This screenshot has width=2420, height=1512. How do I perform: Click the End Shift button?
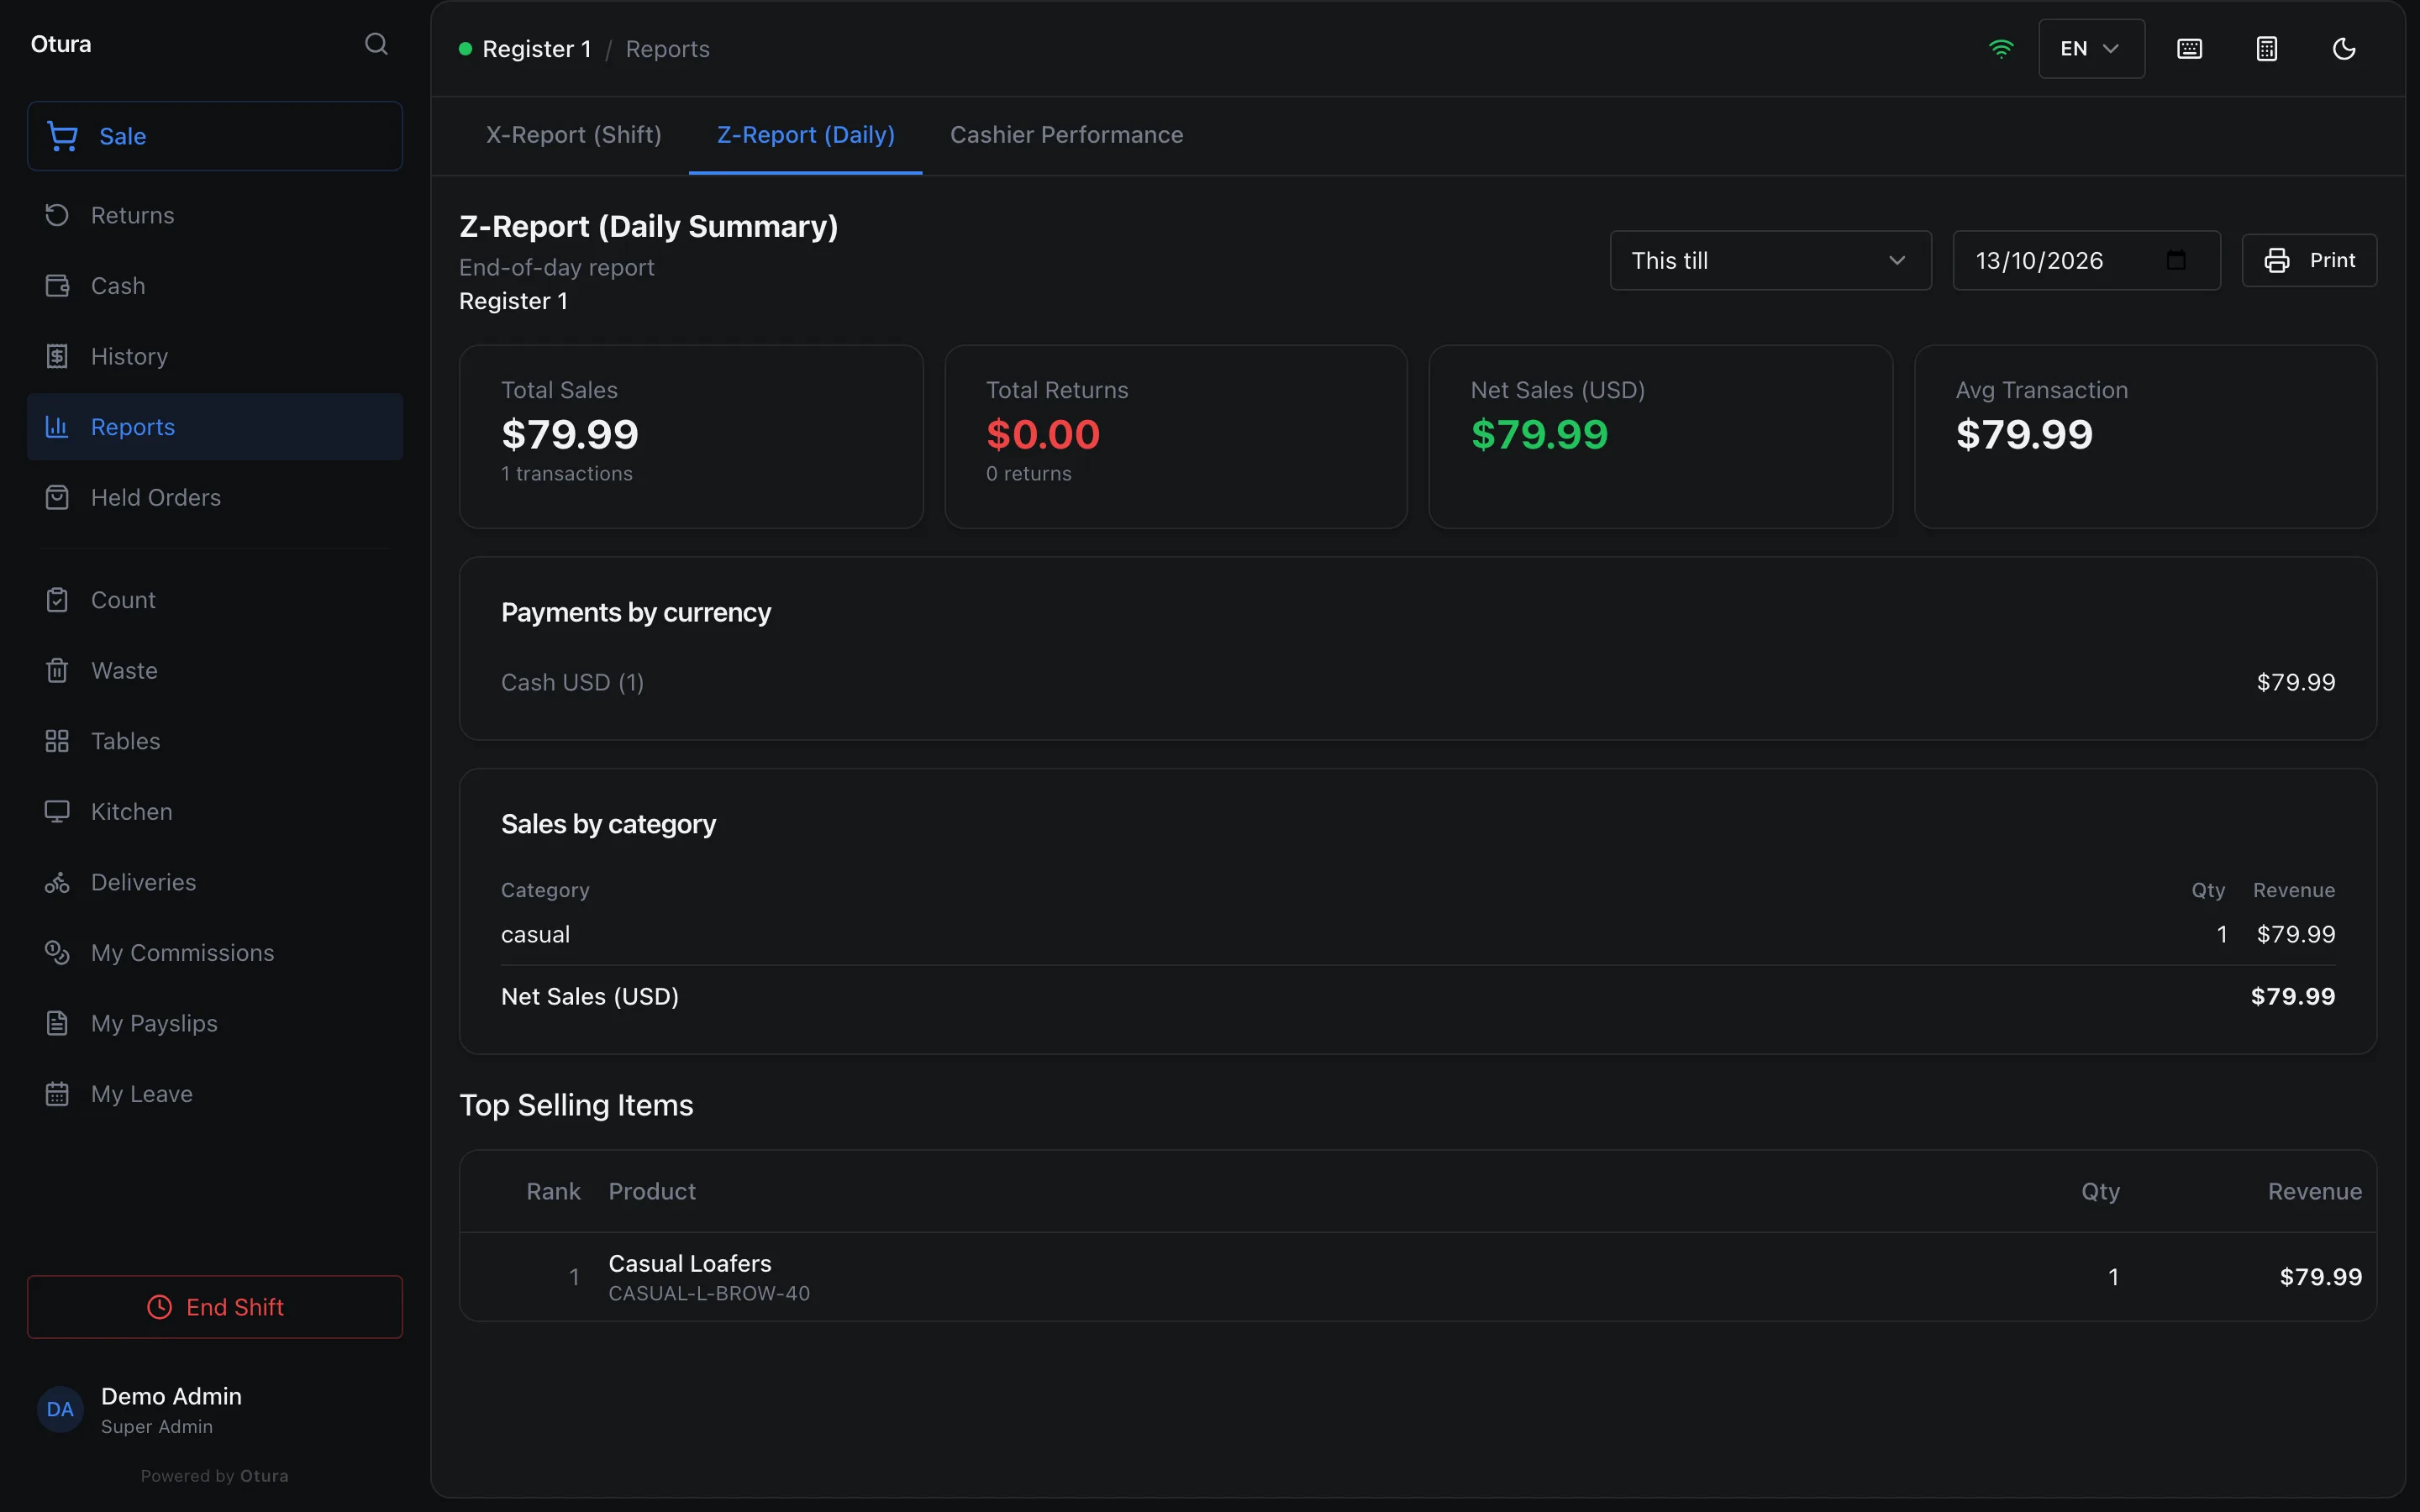[215, 1307]
